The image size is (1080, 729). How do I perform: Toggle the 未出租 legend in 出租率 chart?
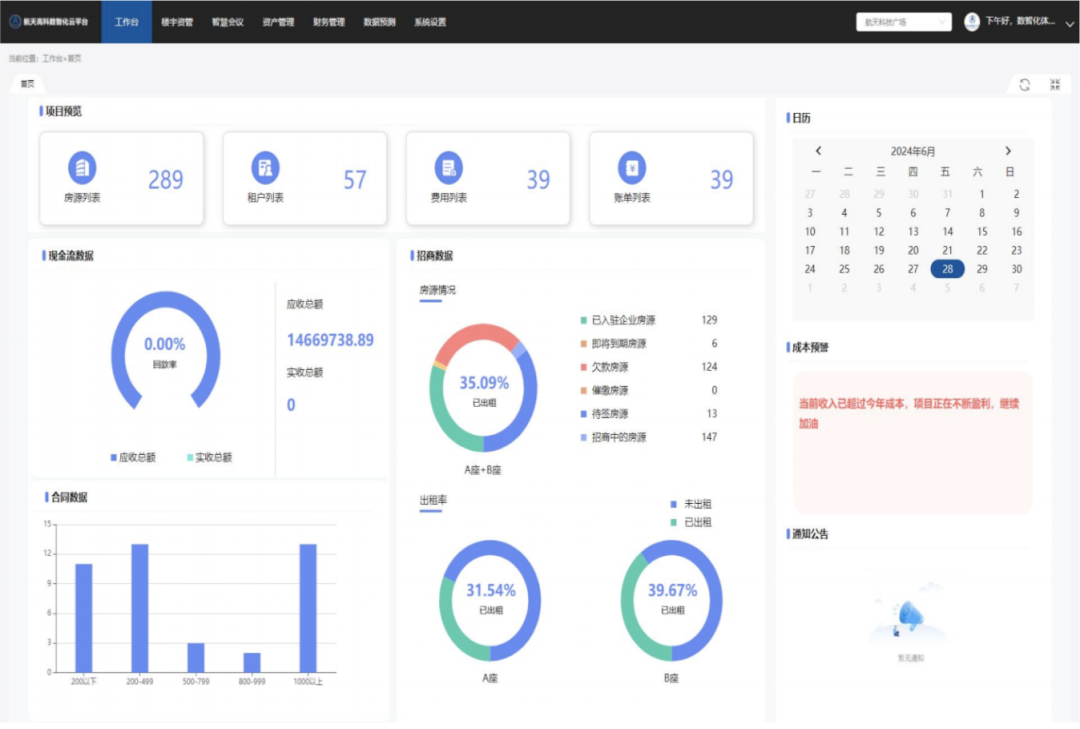691,504
